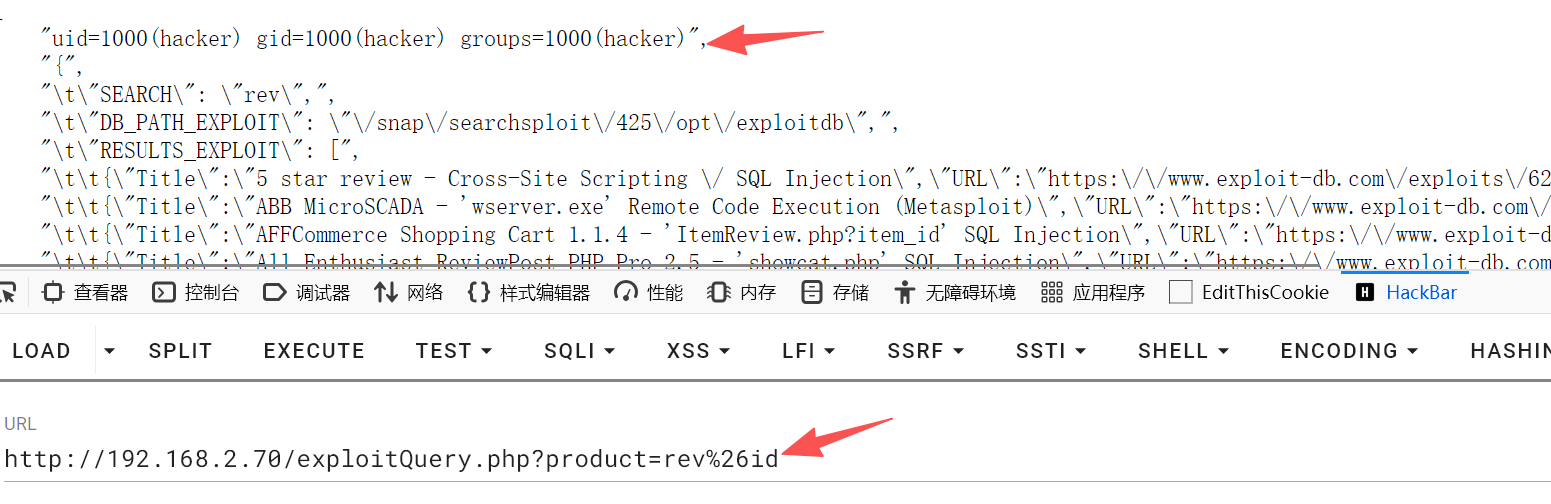Screen dimensions: 1551x504
Task: Open the Storage (存储) panel icon
Action: (x=813, y=293)
